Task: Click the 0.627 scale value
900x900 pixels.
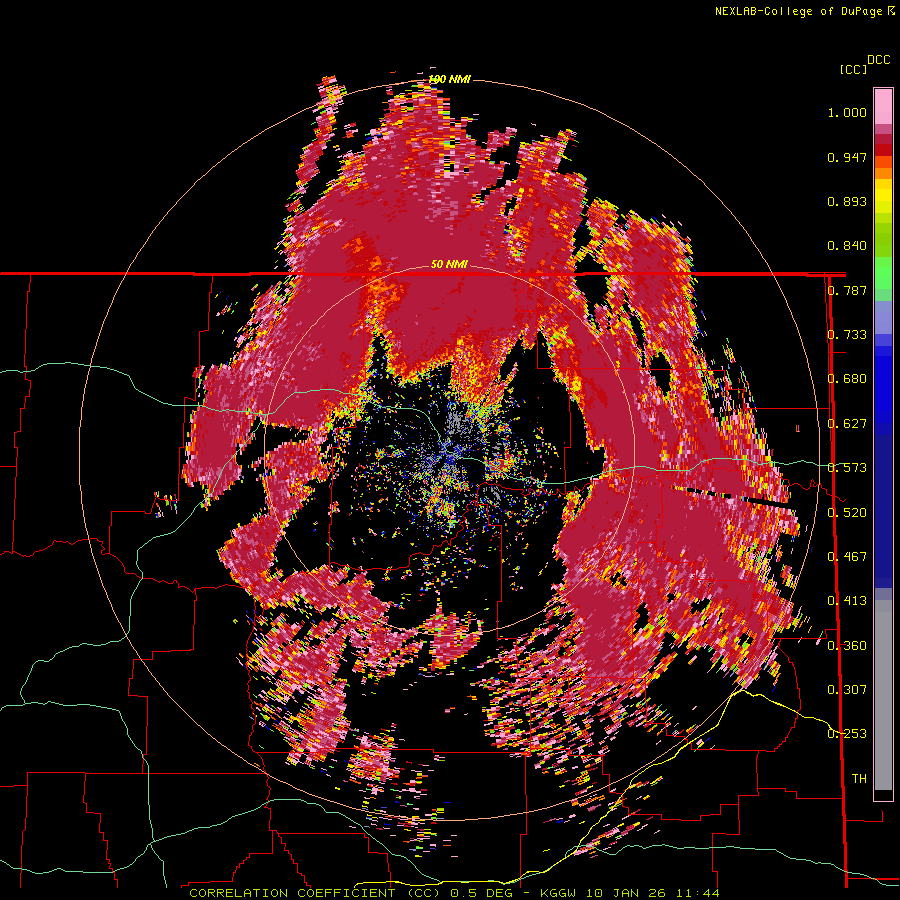Action: tap(847, 424)
